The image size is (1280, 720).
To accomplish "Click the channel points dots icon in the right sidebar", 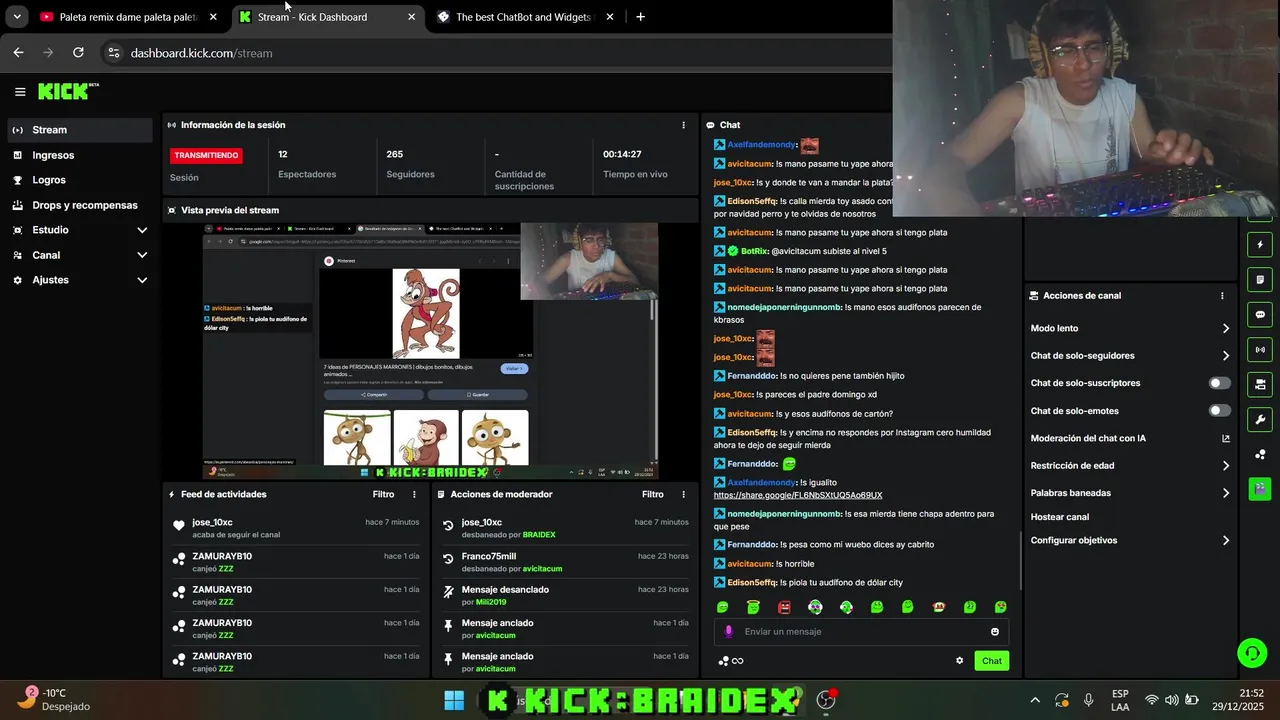I will click(x=1260, y=454).
